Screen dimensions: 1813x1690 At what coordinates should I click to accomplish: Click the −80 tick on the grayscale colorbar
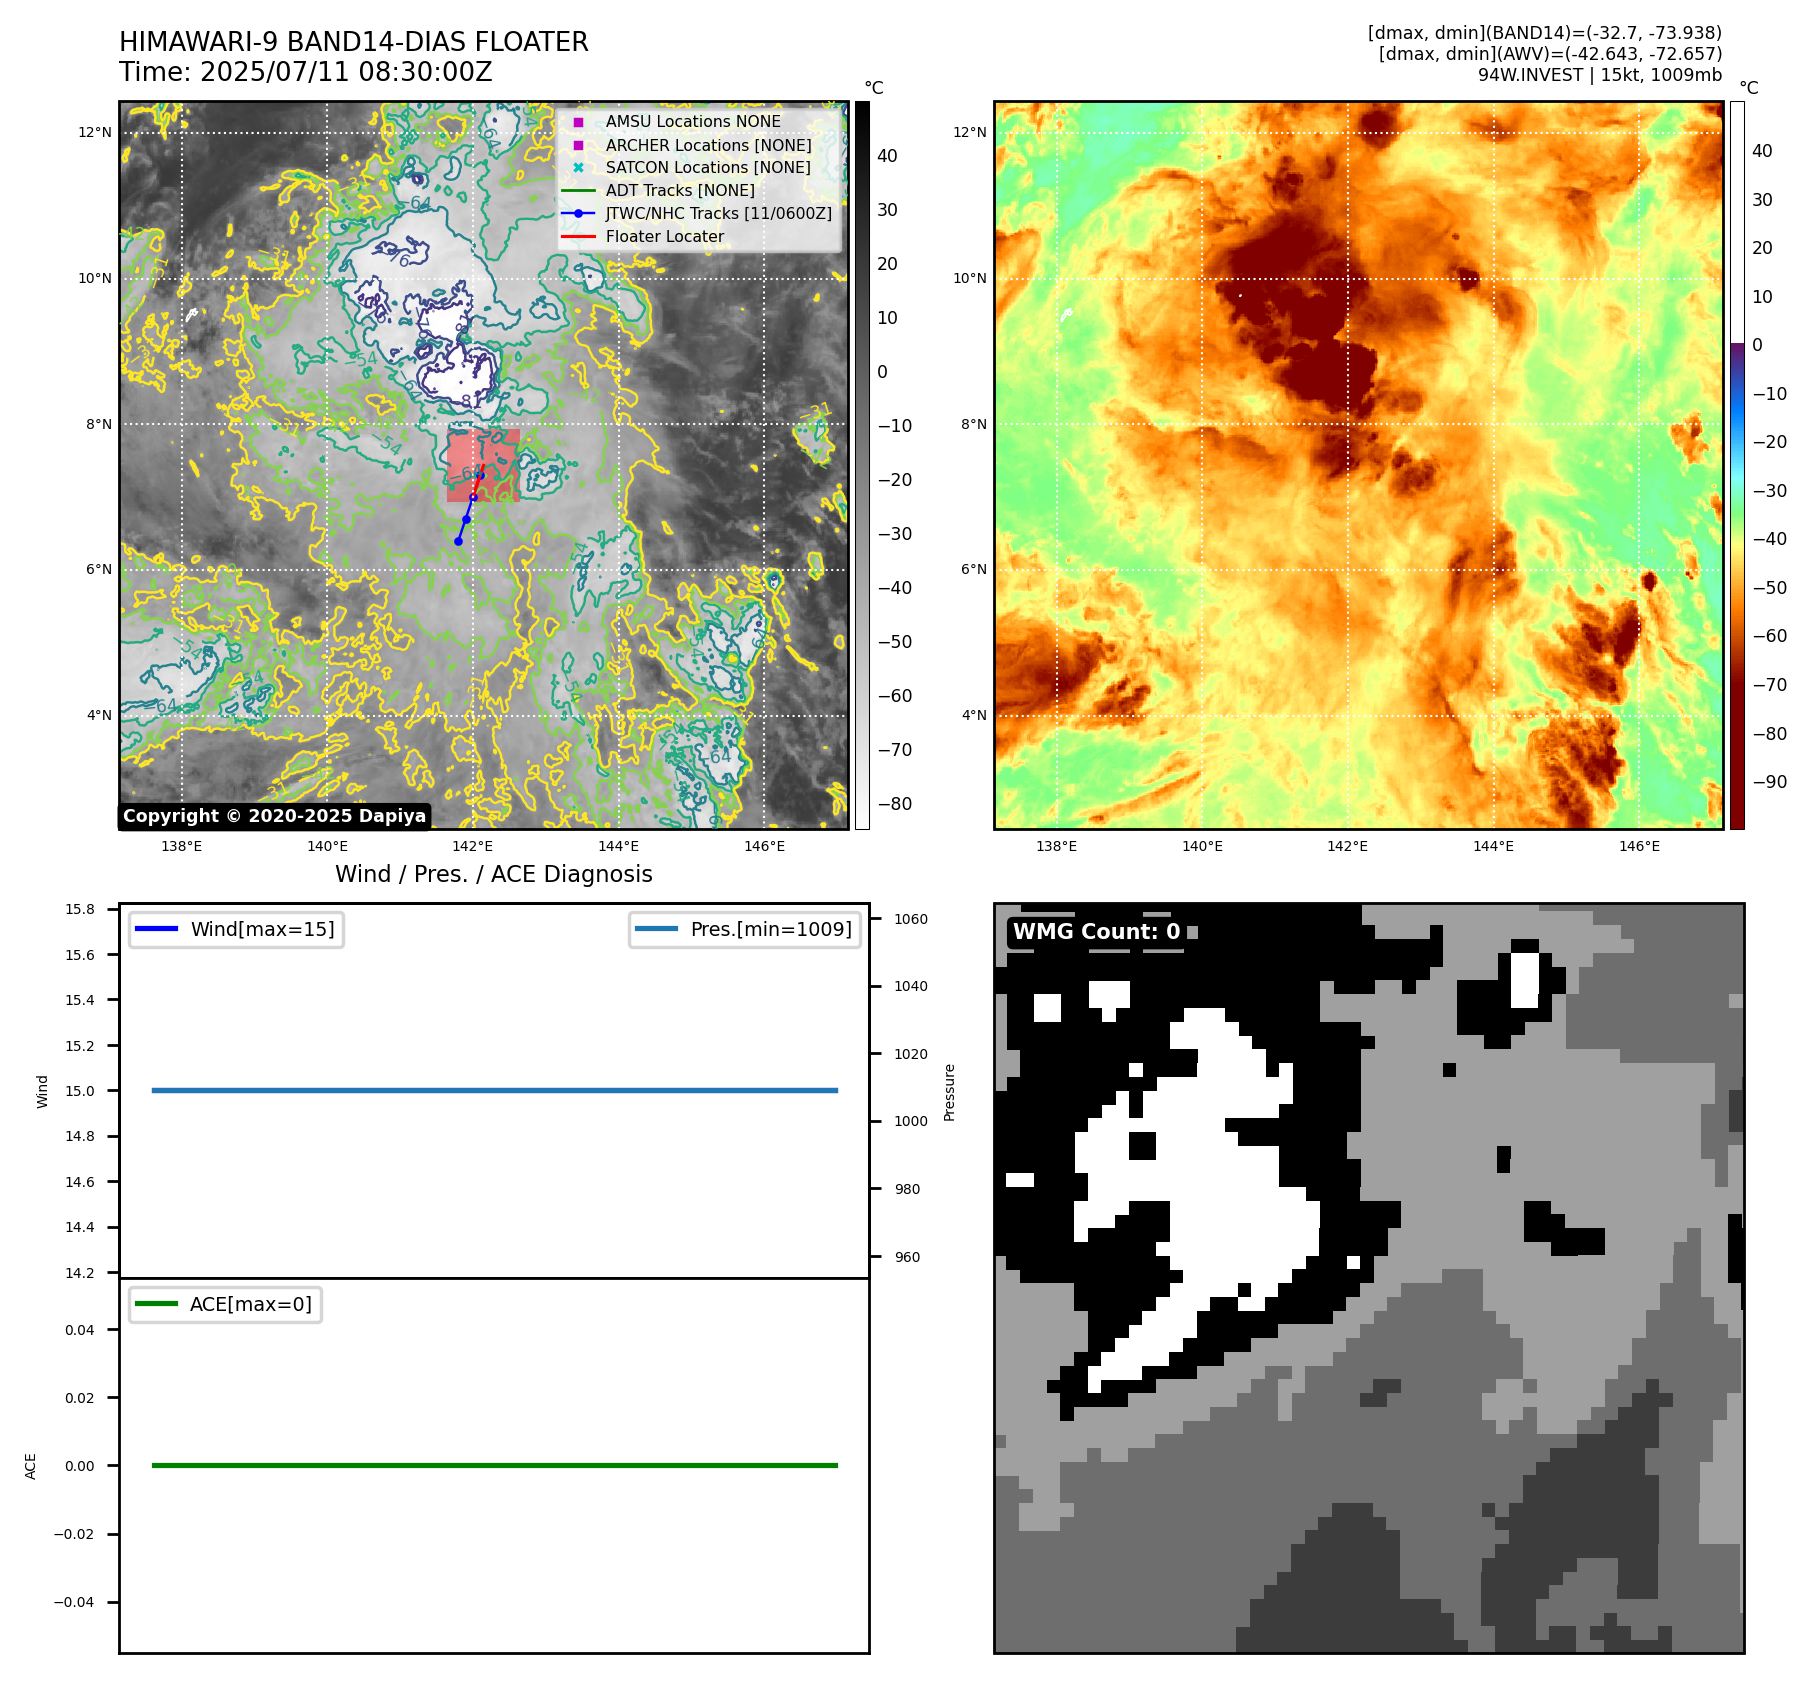(895, 804)
